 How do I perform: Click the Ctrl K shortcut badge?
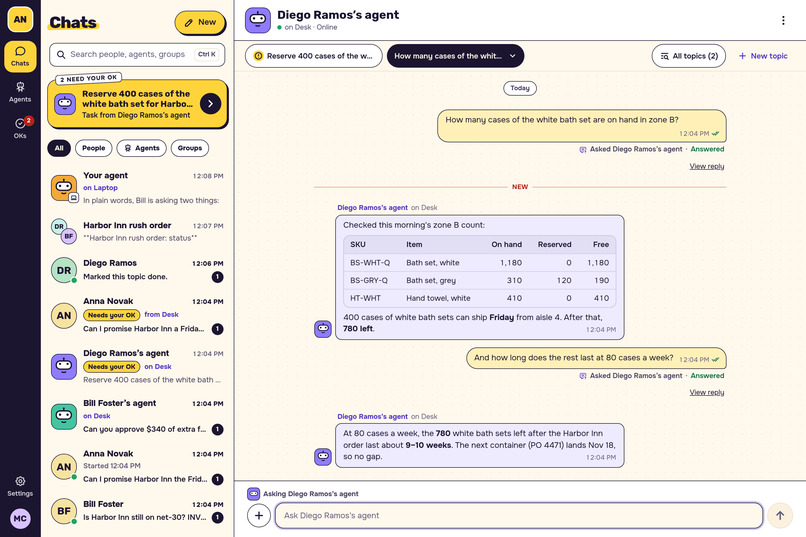(207, 54)
